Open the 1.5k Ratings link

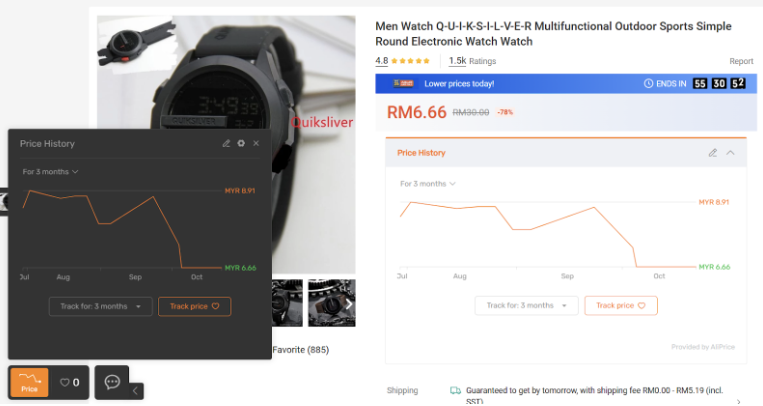click(x=473, y=61)
